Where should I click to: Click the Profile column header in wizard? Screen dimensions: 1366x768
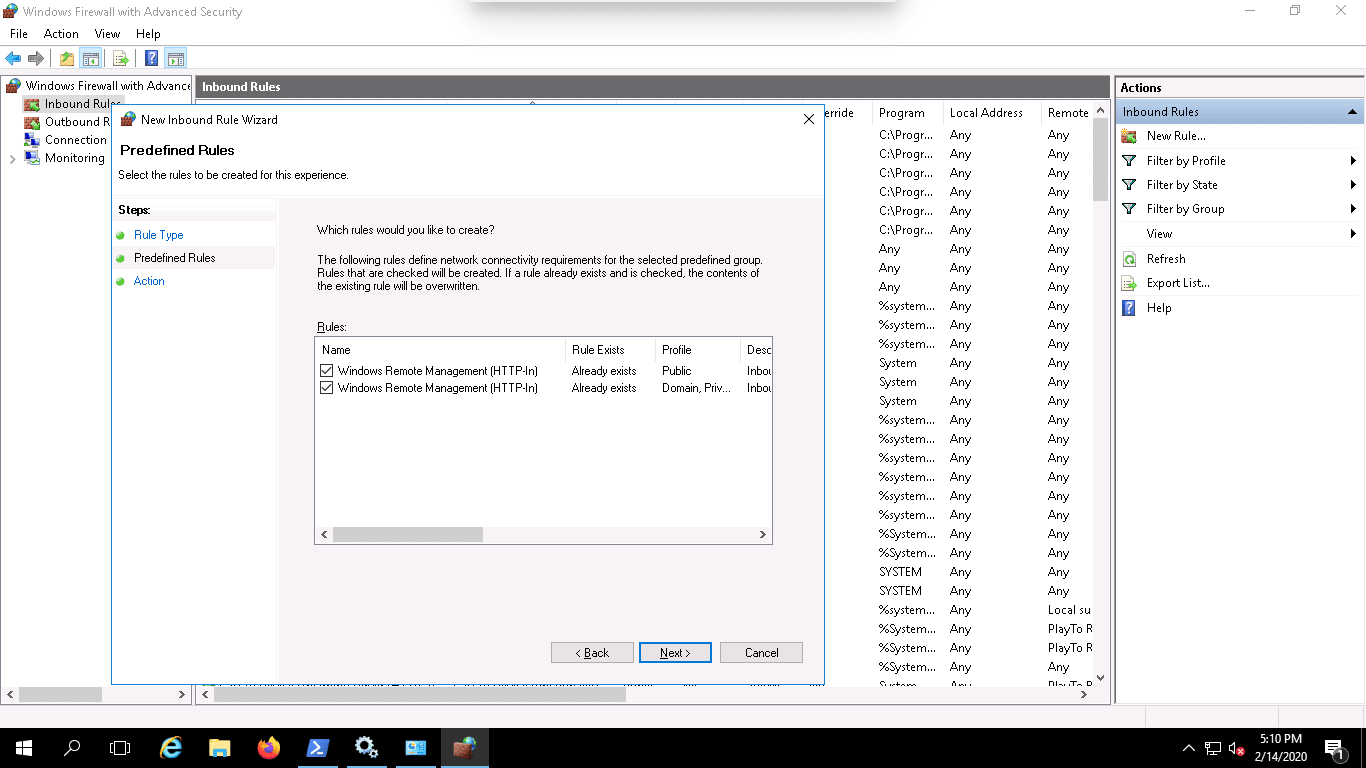pyautogui.click(x=698, y=350)
